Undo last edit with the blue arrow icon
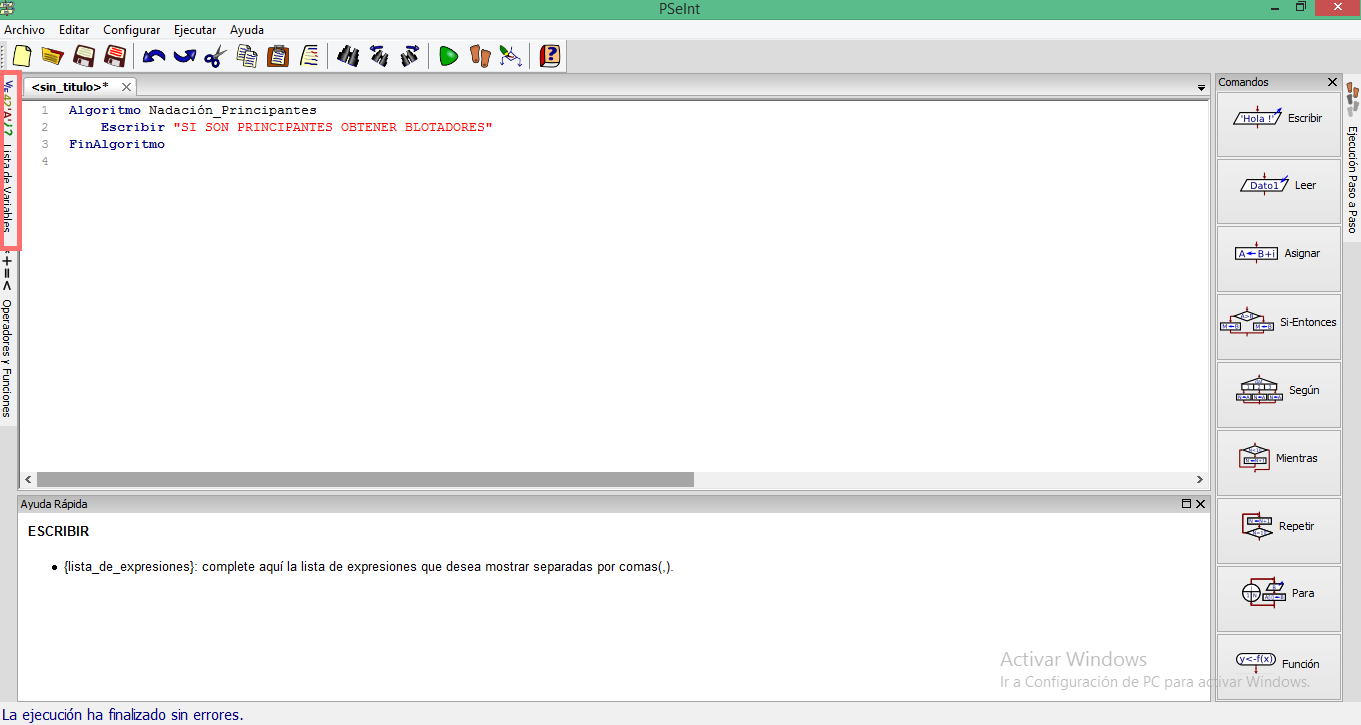Screen dimensions: 1361x725 point(152,56)
